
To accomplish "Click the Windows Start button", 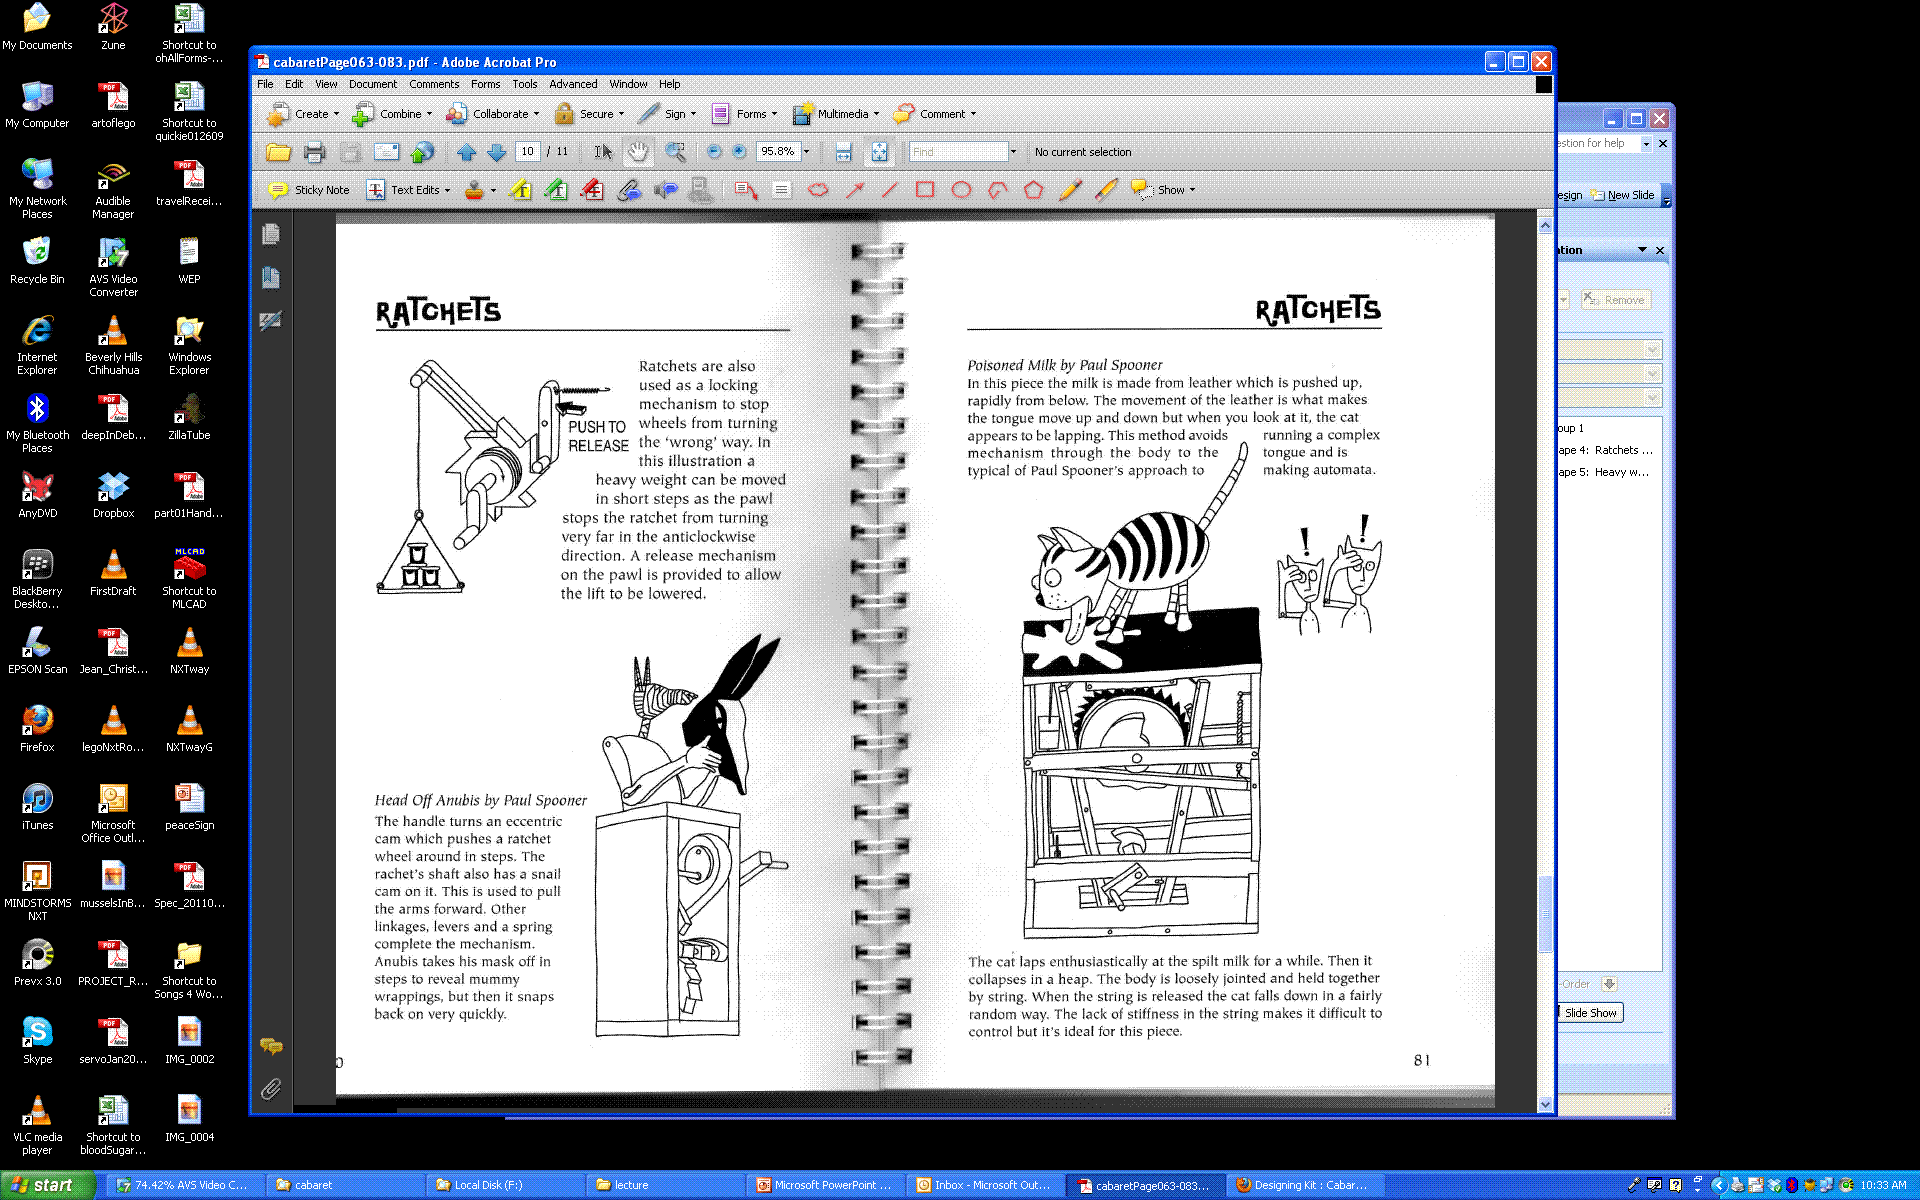I will (47, 1185).
